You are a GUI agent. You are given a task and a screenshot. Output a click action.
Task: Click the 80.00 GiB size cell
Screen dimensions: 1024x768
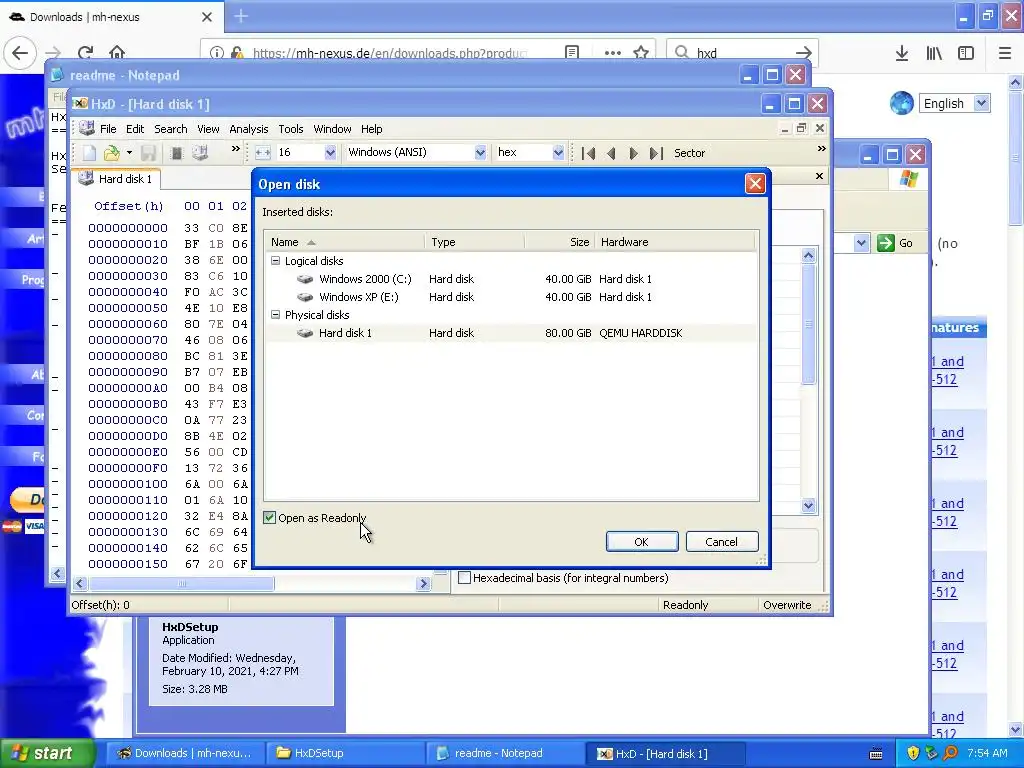[x=568, y=333]
